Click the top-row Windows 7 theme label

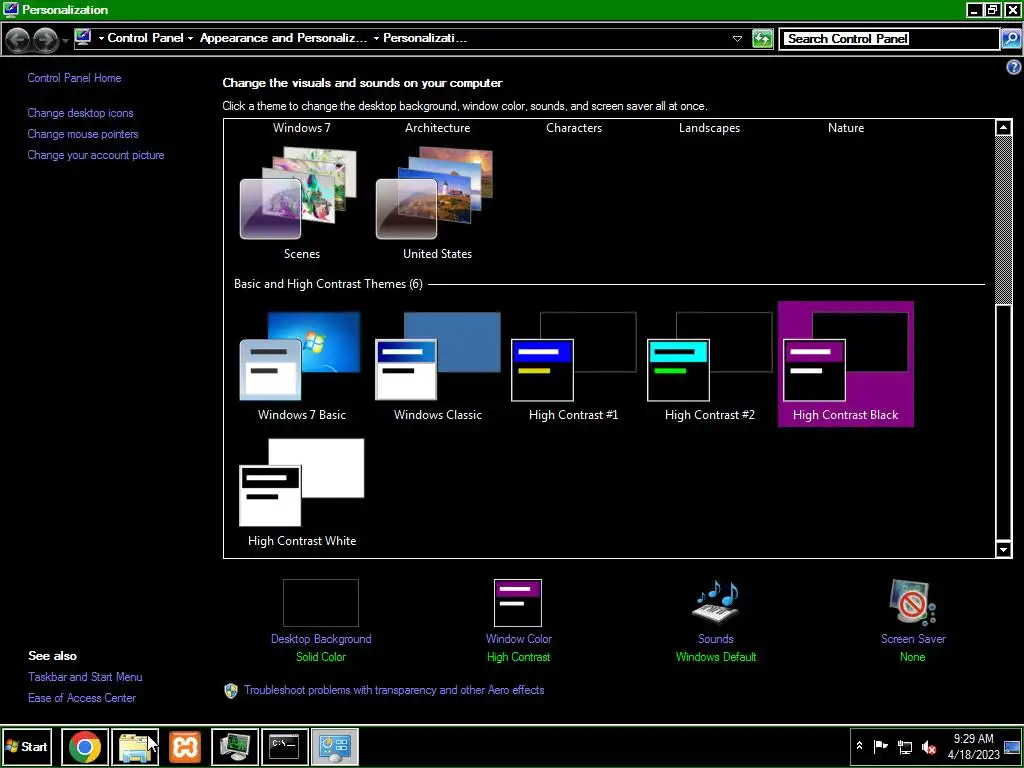(302, 128)
